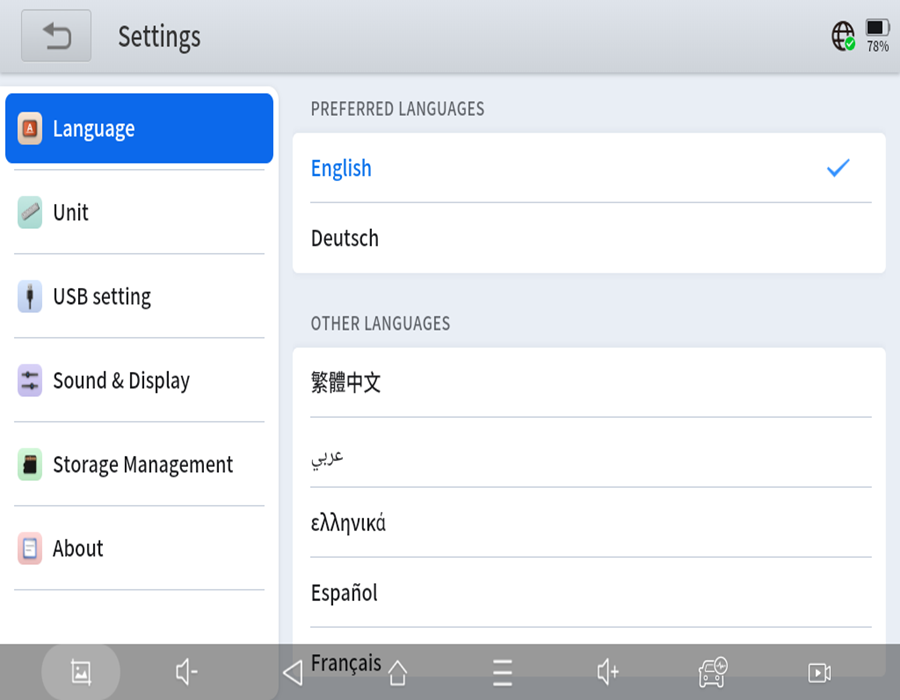Select the Unit settings icon
This screenshot has height=700, width=900.
(x=31, y=212)
